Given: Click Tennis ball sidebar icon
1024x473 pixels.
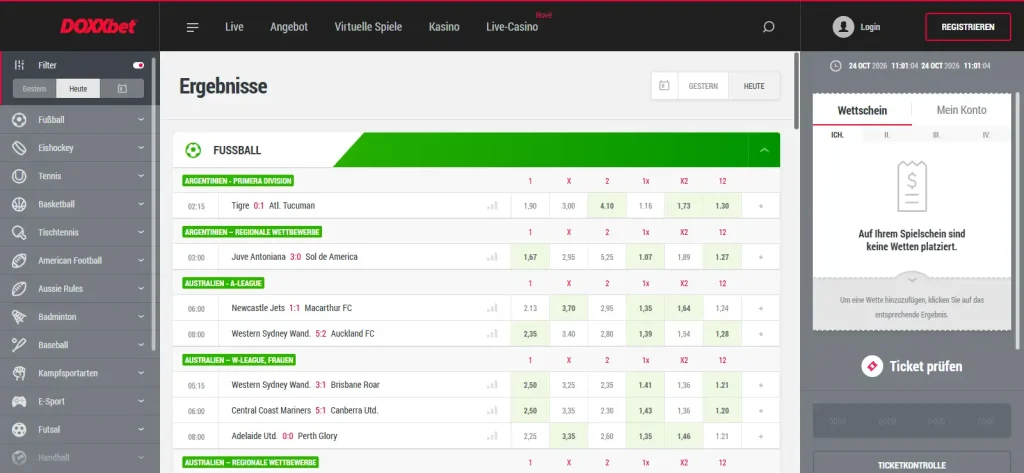Looking at the screenshot, I should (x=20, y=176).
